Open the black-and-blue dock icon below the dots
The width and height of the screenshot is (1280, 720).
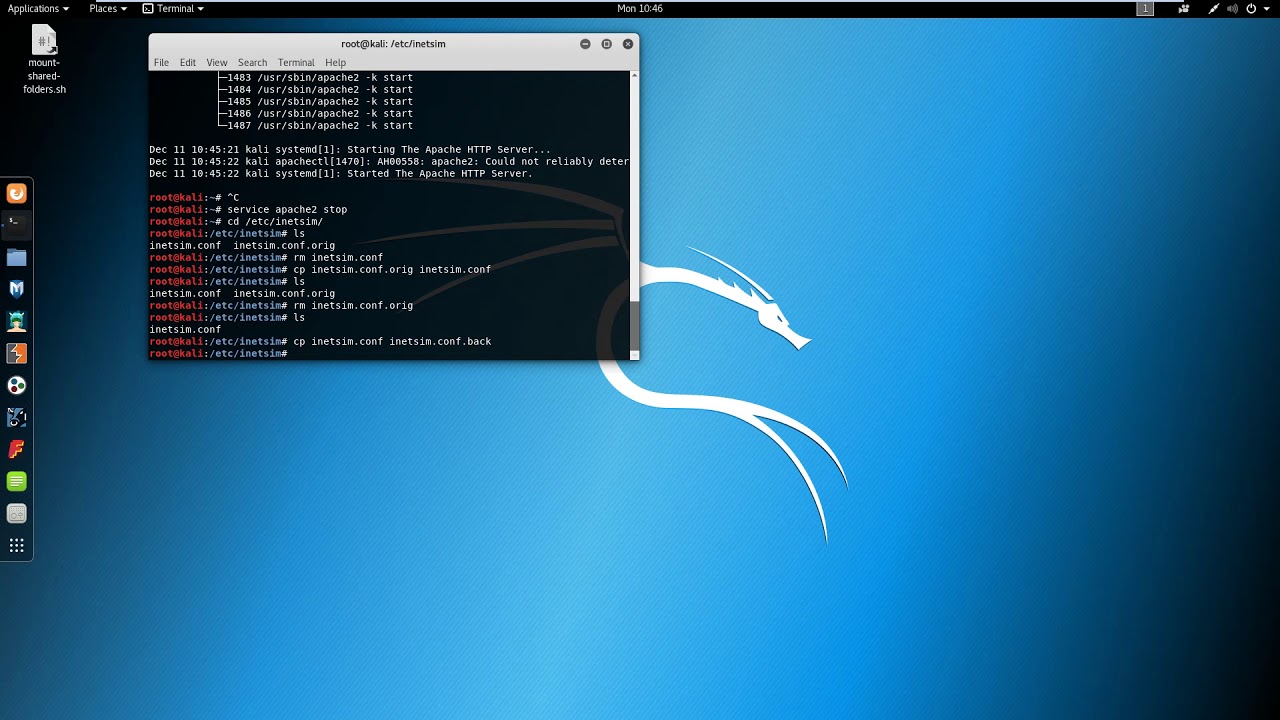16,418
